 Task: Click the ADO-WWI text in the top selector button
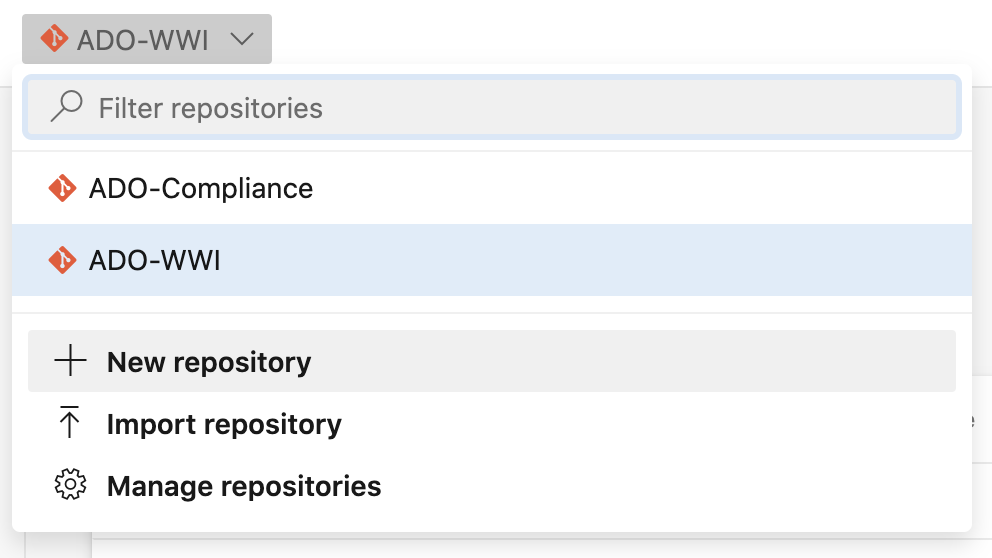pos(143,40)
